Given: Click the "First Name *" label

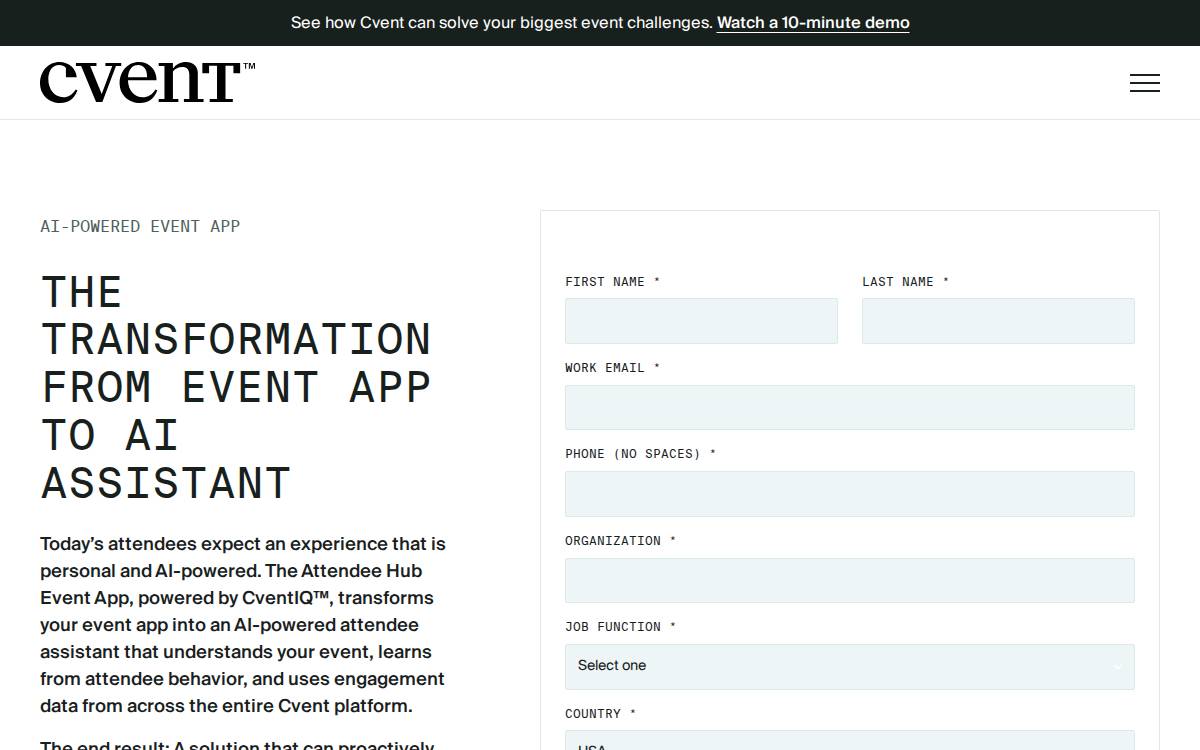Looking at the screenshot, I should click(x=613, y=282).
